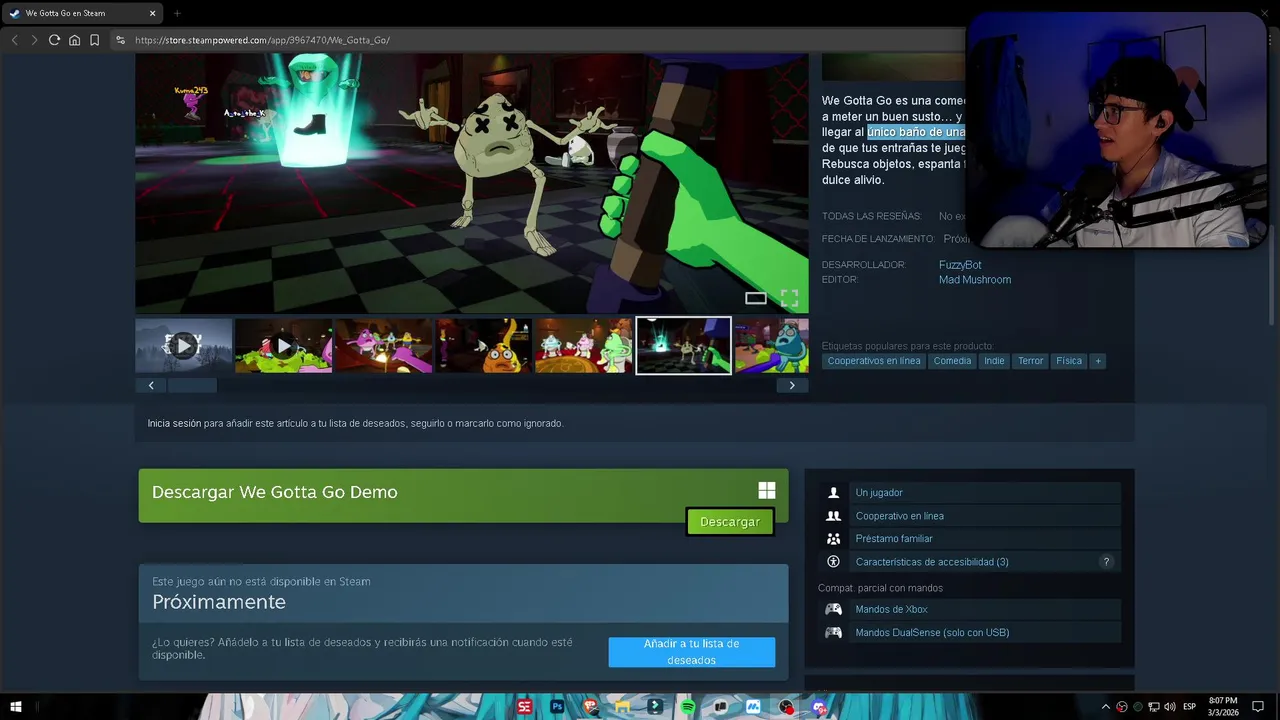
Task: Go back to the previous page
Action: coord(14,40)
